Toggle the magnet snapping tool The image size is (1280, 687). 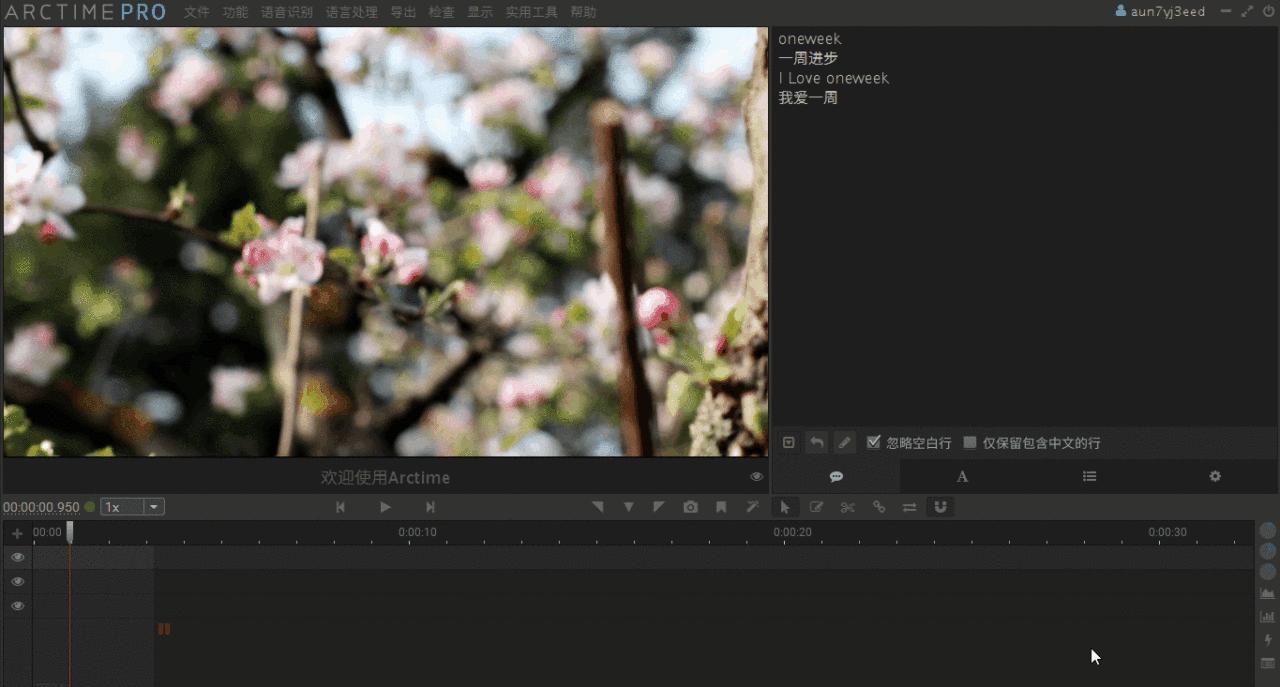point(940,507)
